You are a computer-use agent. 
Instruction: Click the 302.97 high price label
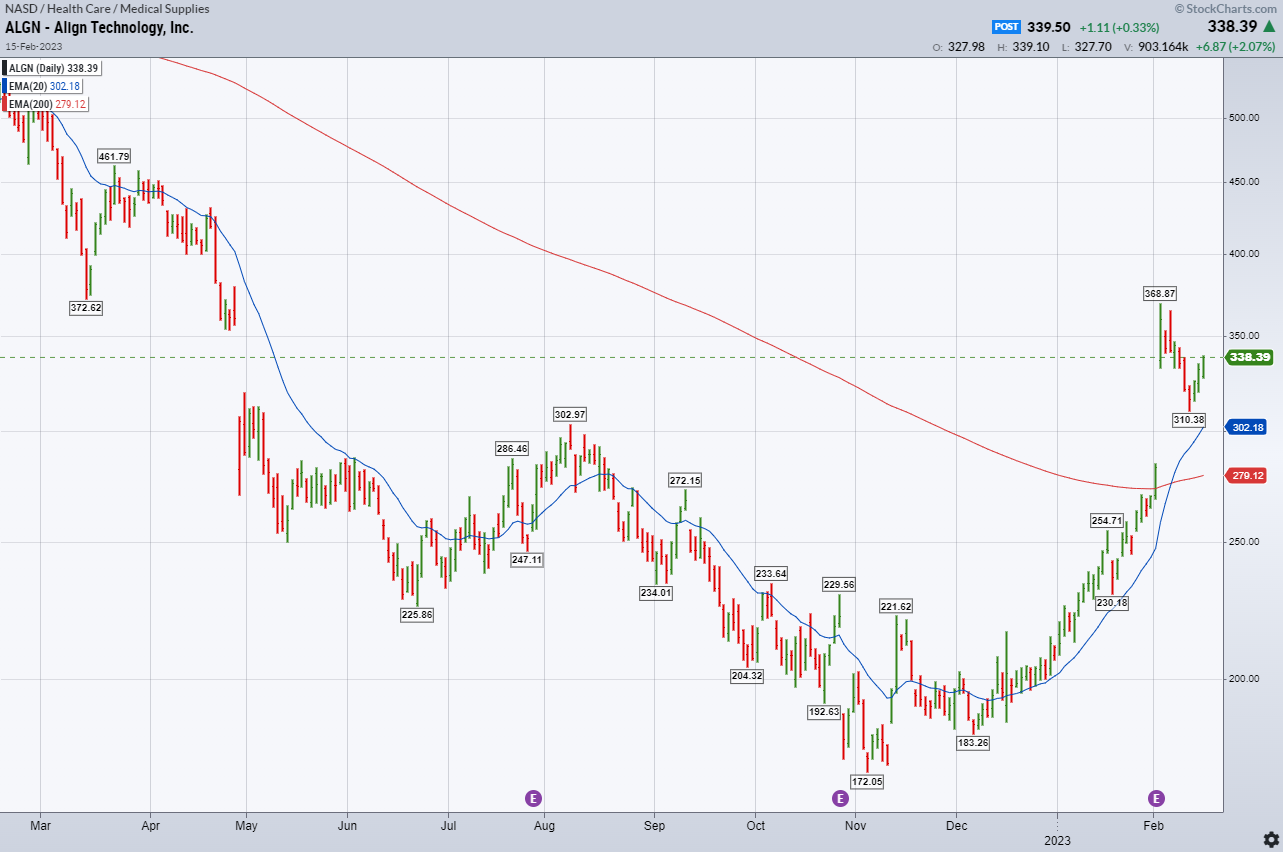(570, 414)
